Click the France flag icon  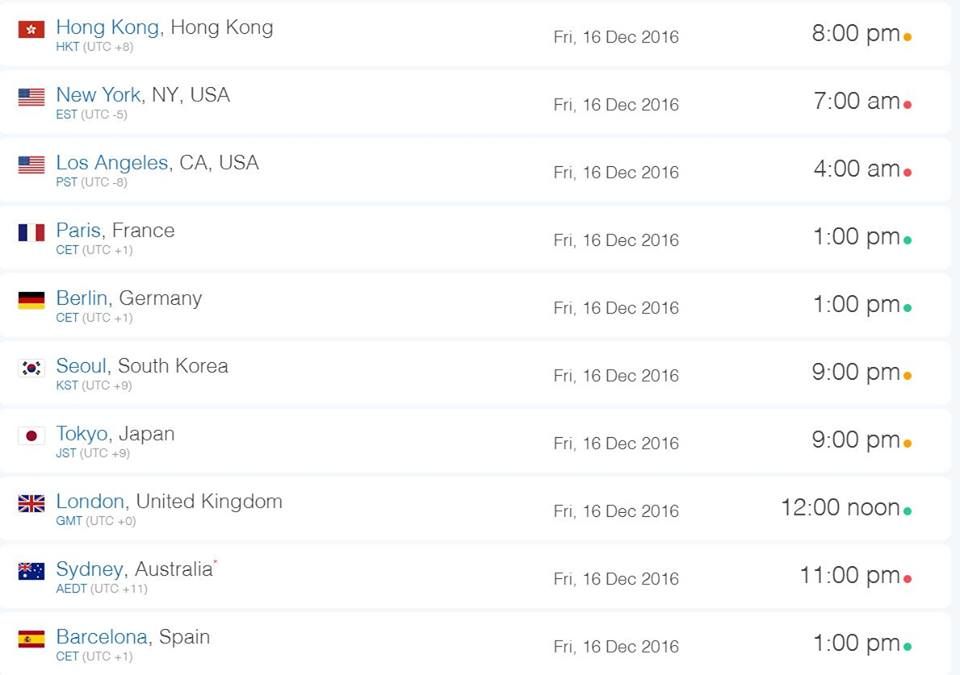click(x=31, y=232)
